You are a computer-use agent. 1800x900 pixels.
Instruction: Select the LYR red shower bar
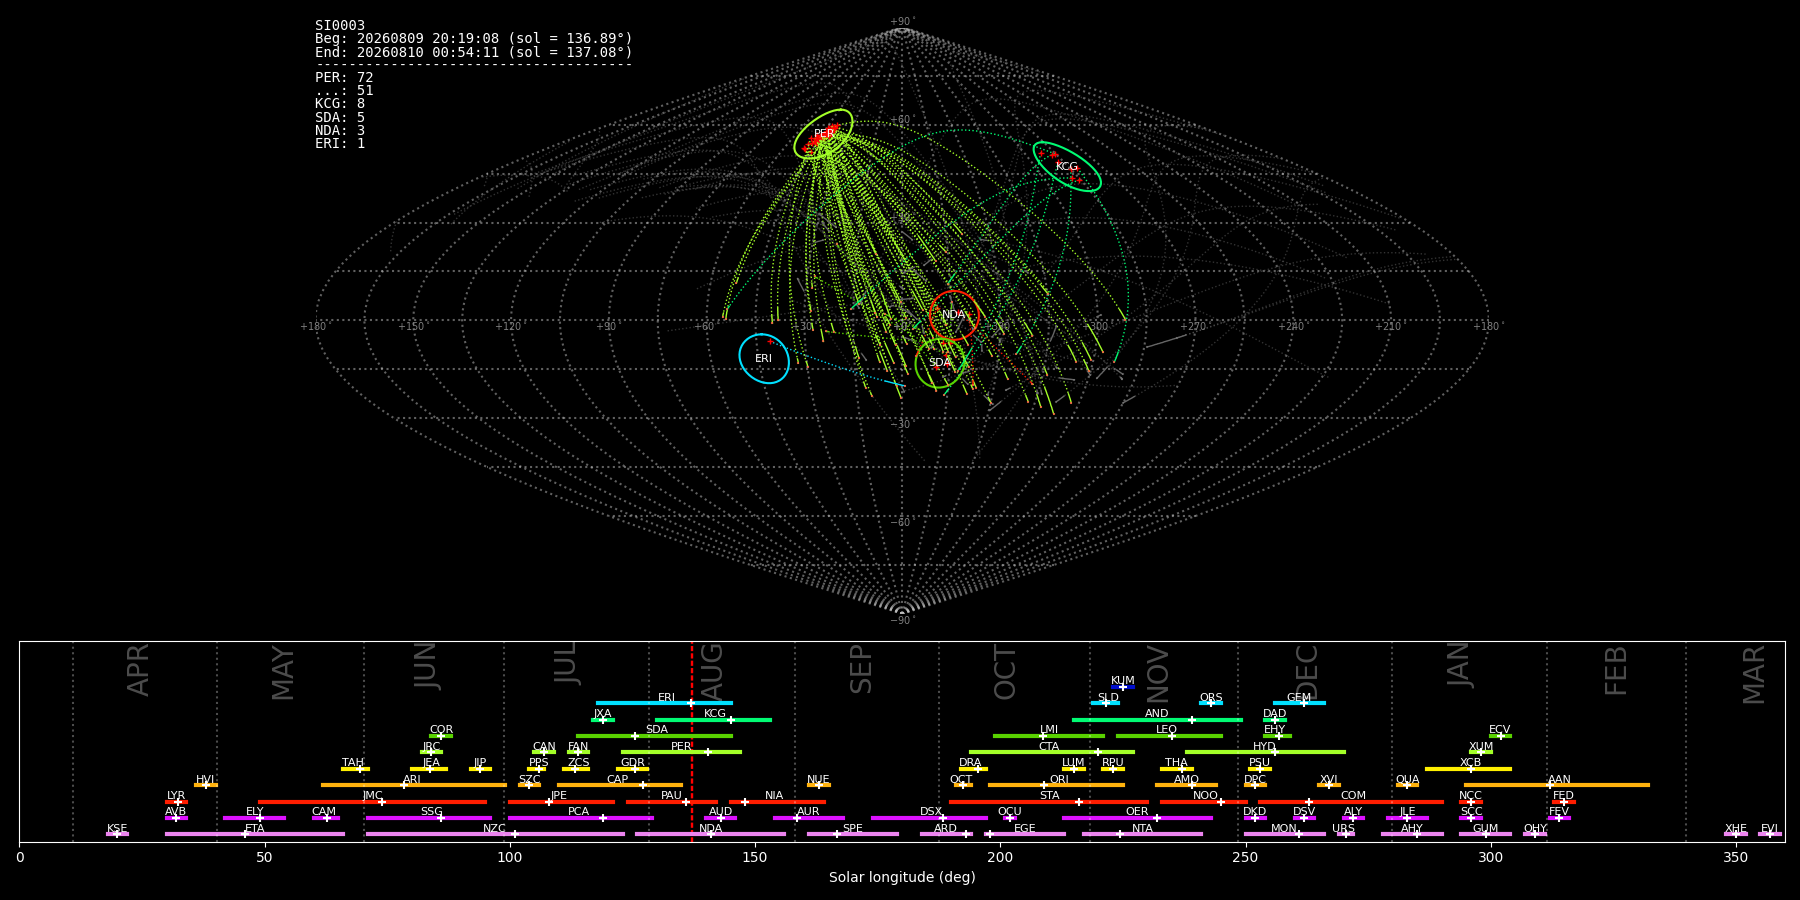[x=176, y=802]
